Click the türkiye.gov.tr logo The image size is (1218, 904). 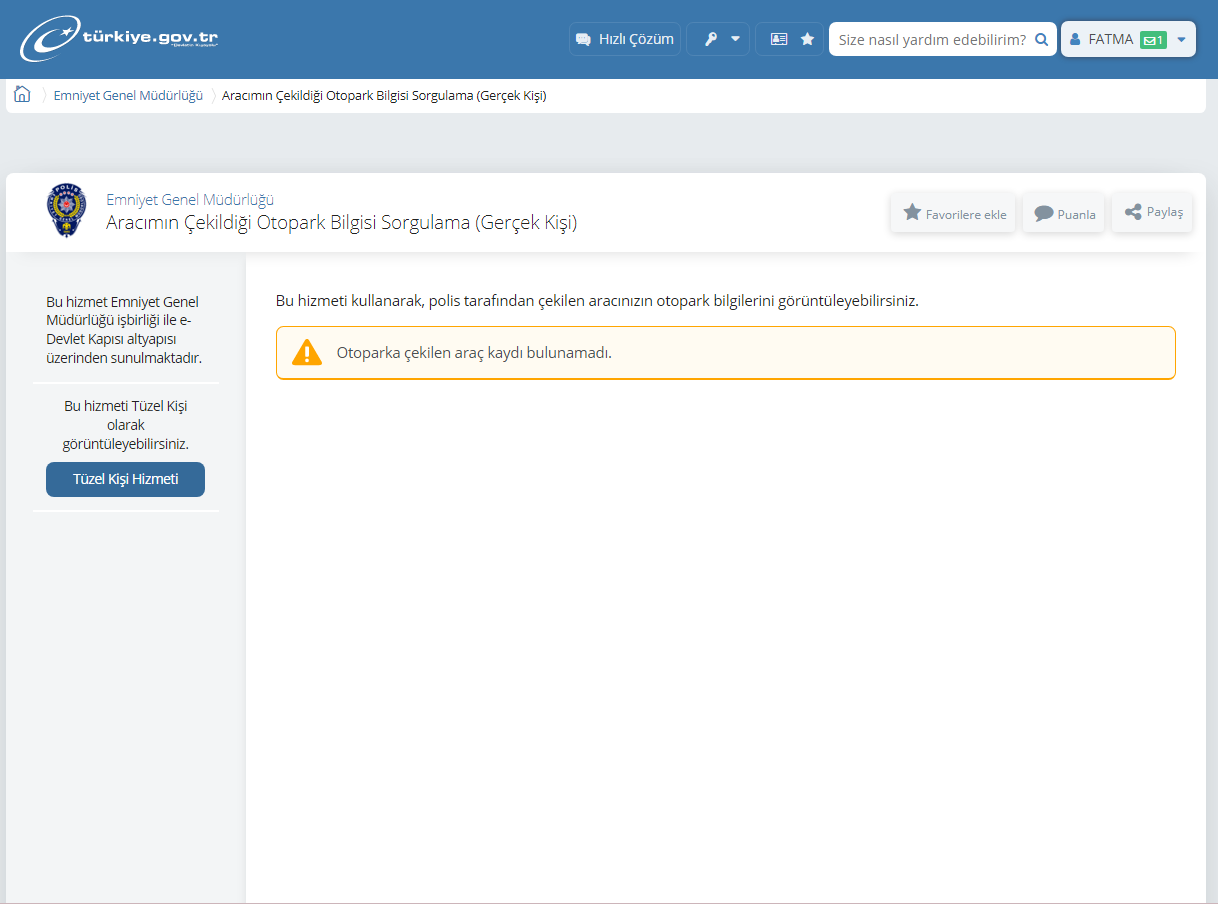click(118, 40)
